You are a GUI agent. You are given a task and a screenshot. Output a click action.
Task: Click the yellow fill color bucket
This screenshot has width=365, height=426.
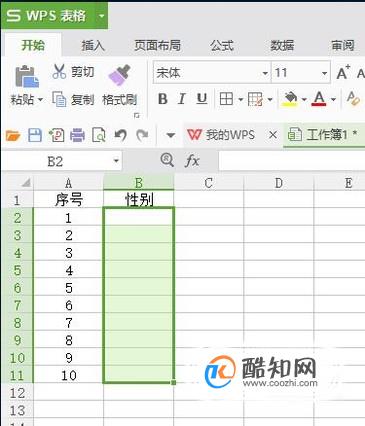tap(290, 99)
